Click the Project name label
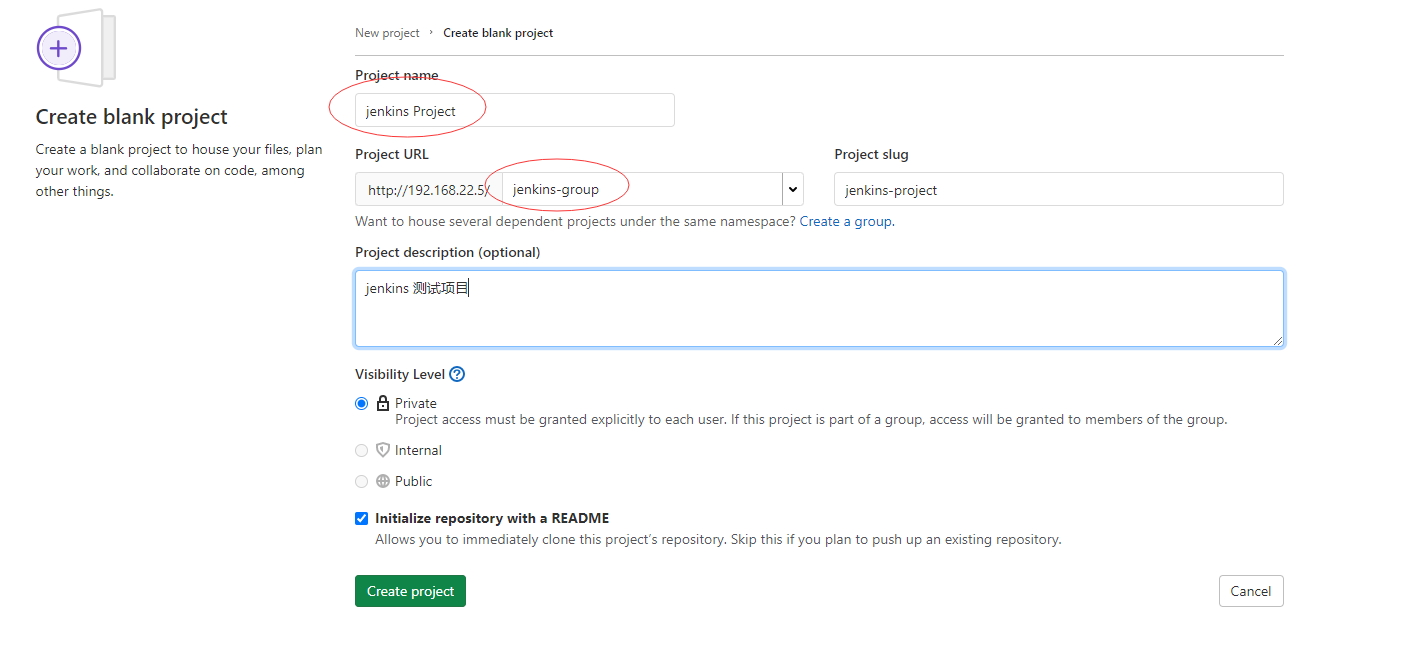The image size is (1423, 661). [x=397, y=75]
